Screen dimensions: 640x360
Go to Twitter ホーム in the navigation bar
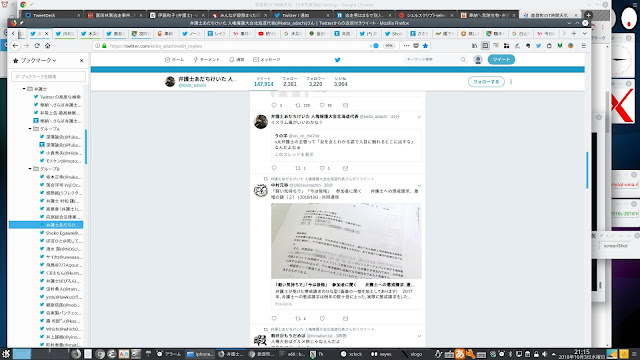[174, 60]
